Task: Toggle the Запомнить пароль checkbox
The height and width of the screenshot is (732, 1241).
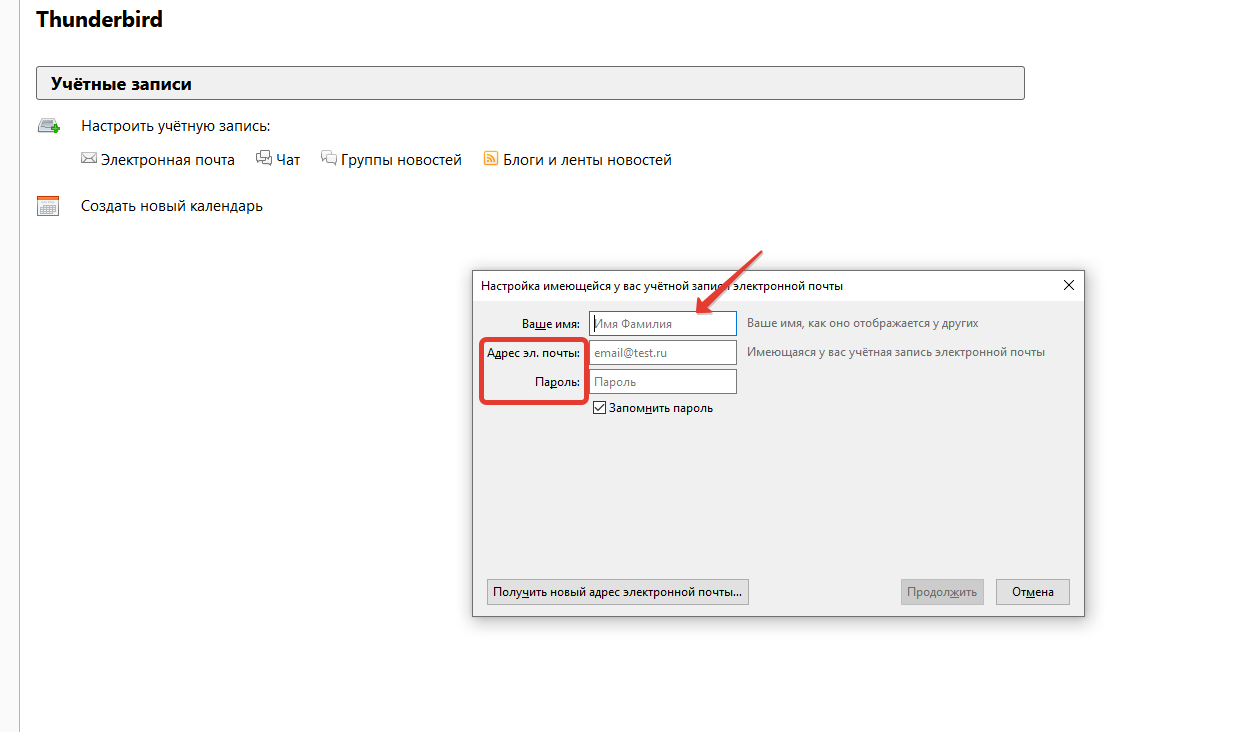Action: (600, 408)
